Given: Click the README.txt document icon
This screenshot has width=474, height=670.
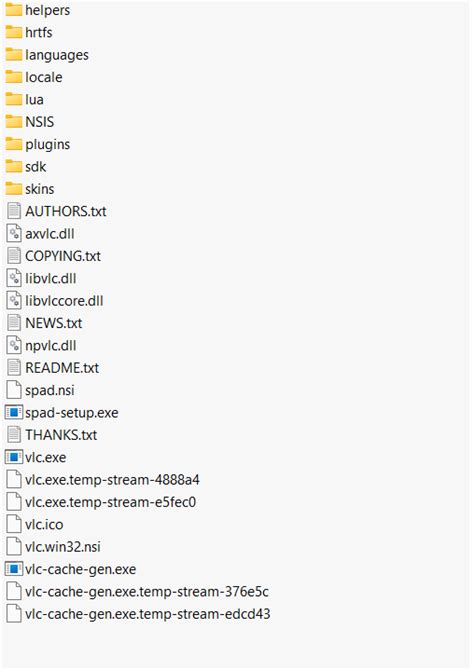Looking at the screenshot, I should coord(14,367).
